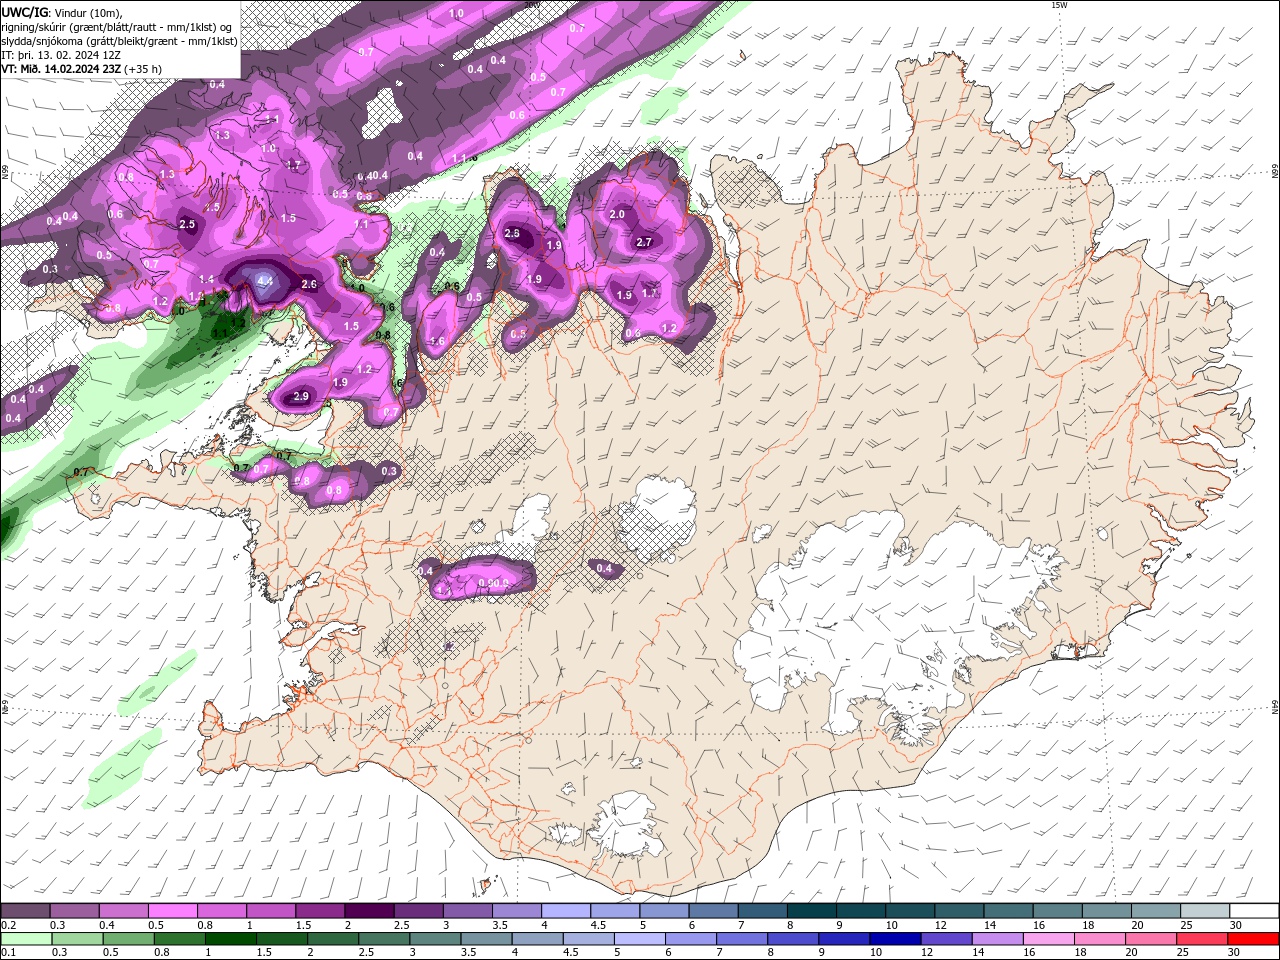The image size is (1280, 960).
Task: Select the pale green 0.1 swatch on lower scale
Action: pos(26,939)
